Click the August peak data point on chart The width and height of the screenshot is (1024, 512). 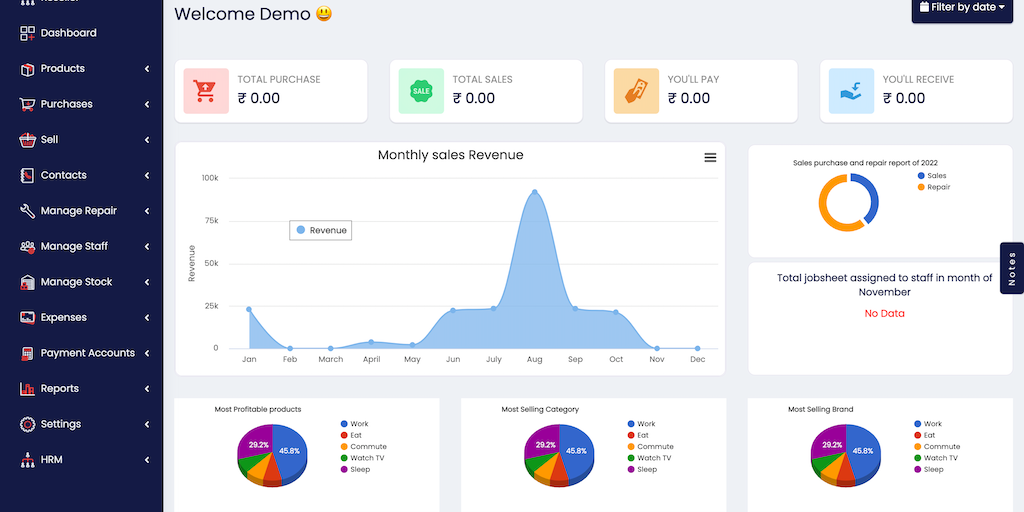coord(535,192)
